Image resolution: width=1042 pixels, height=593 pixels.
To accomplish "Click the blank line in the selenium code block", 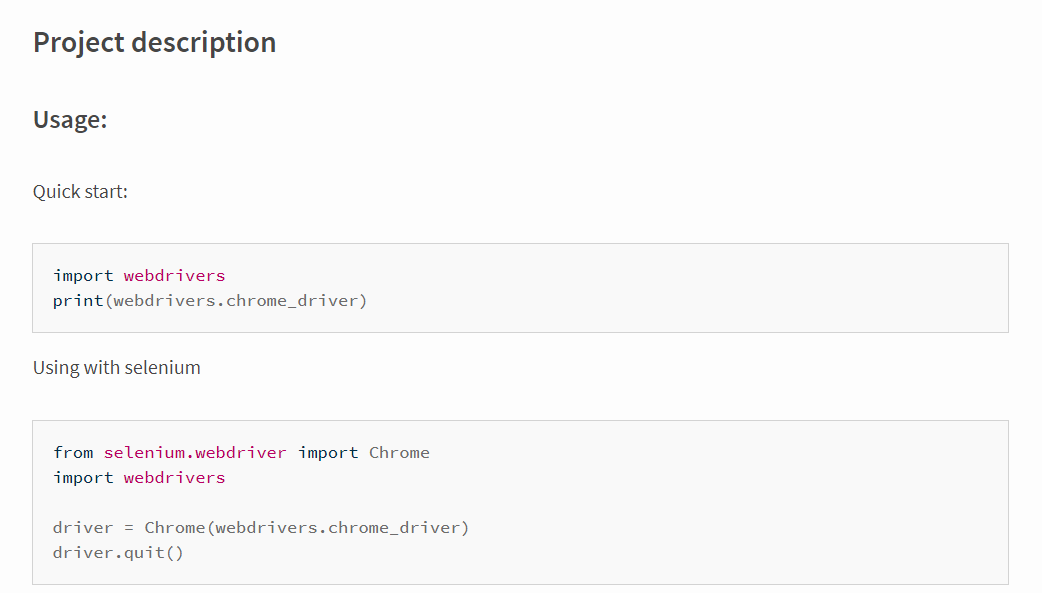I will point(300,502).
